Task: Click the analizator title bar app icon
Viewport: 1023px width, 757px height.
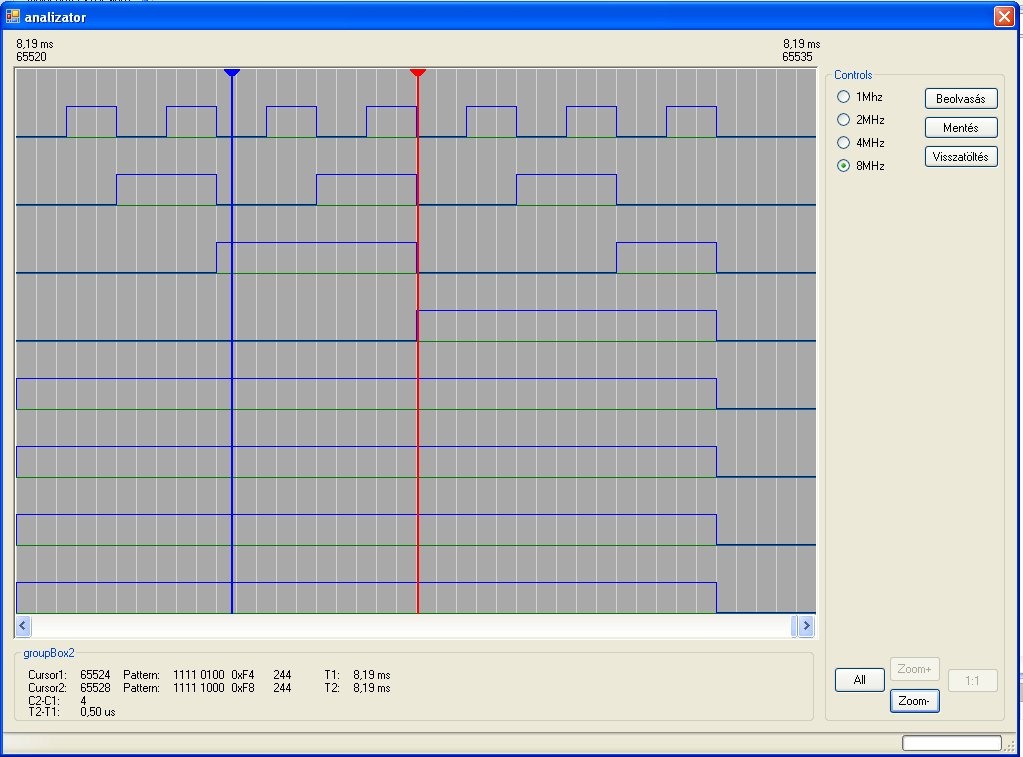Action: pos(12,16)
